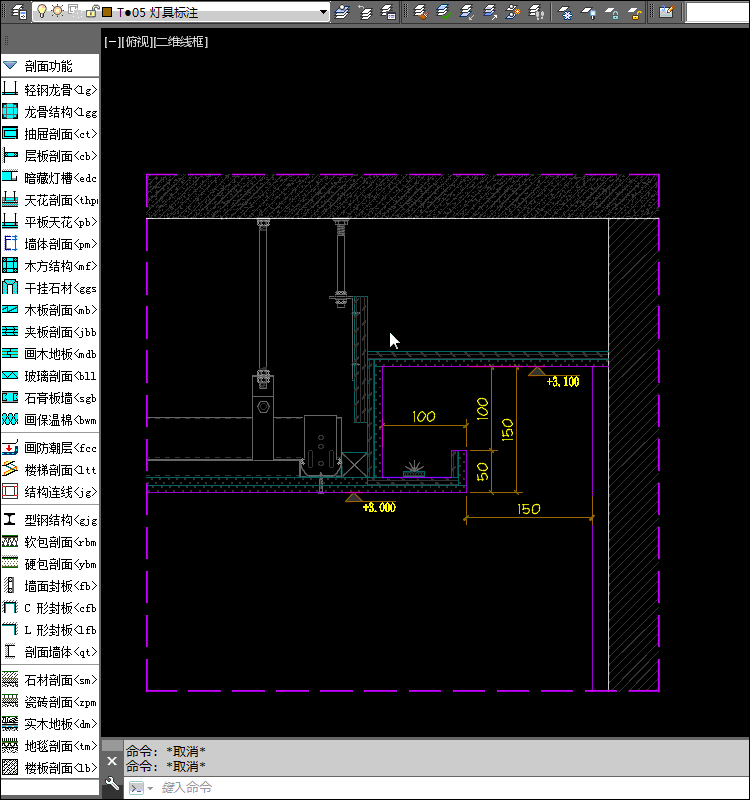The image size is (750, 800).
Task: Open the [-] viewport controls menu
Action: coord(111,42)
